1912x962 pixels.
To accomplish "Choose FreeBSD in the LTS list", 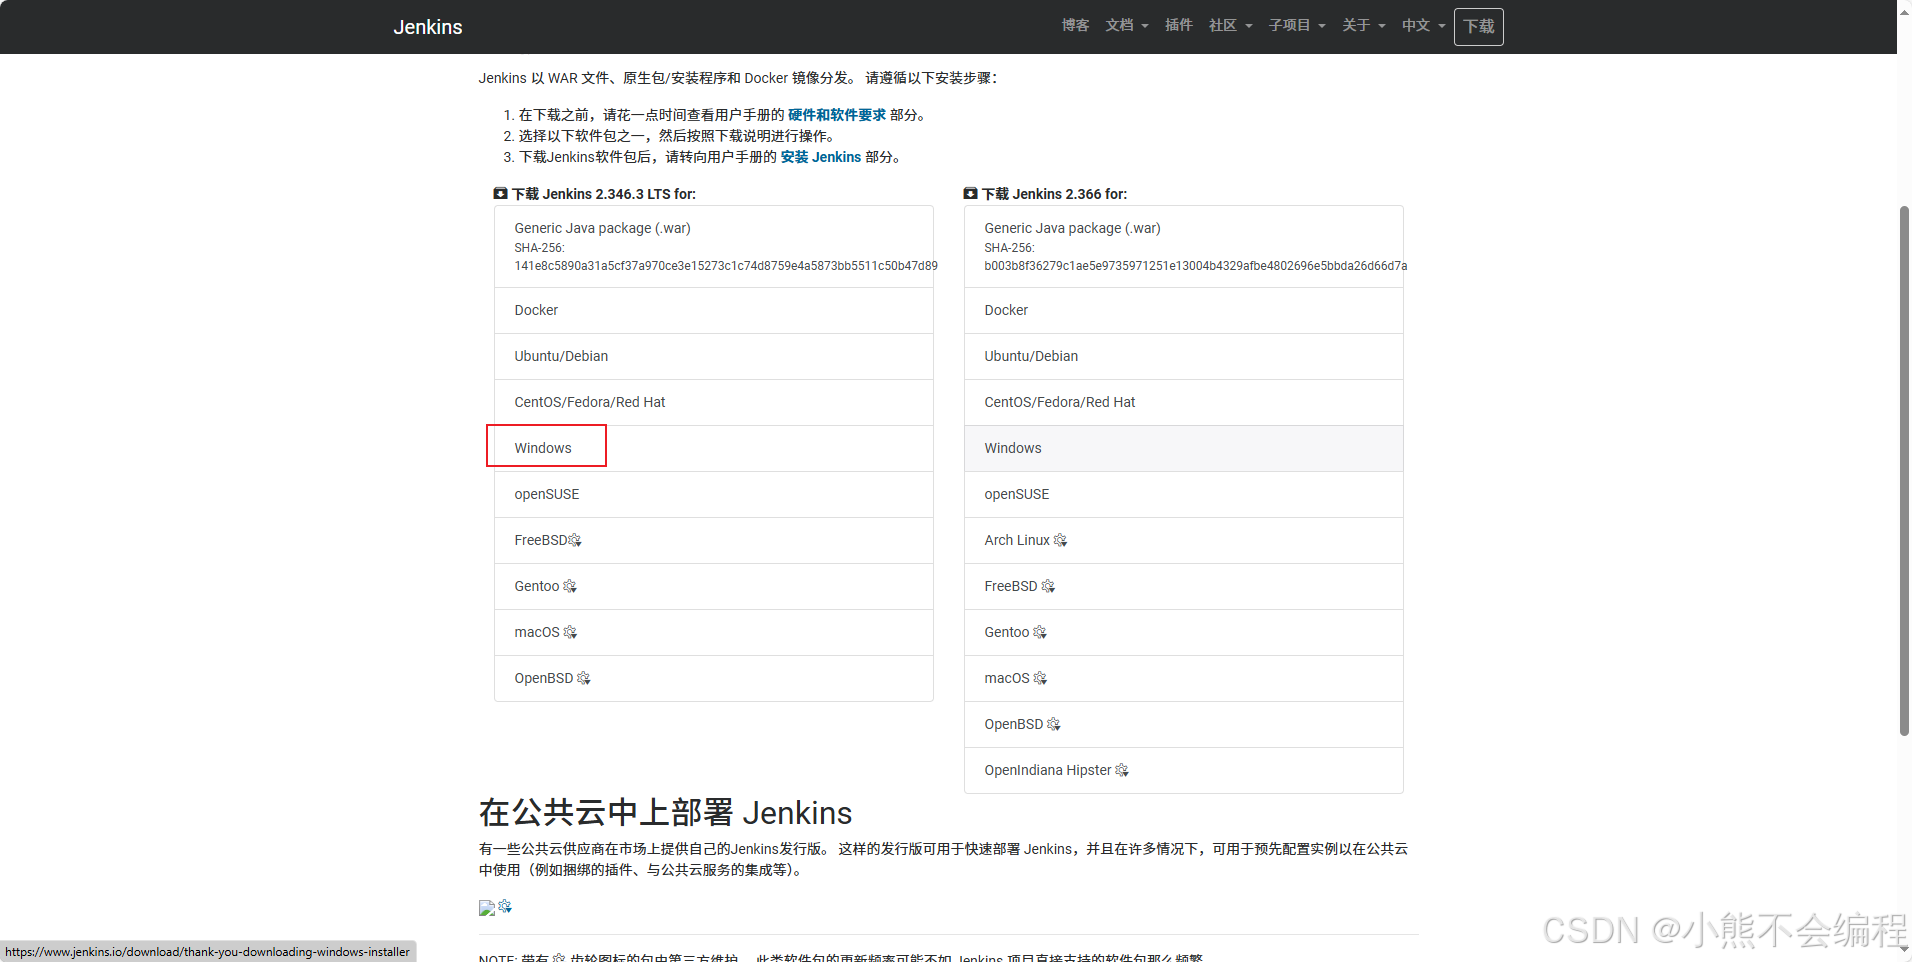I will coord(714,541).
